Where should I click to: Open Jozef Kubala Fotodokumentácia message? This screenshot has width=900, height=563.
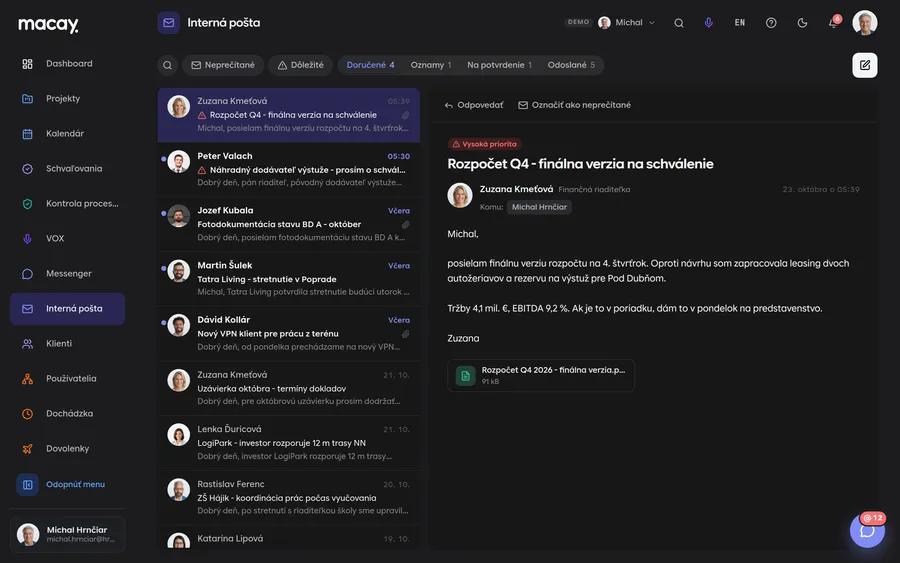pos(289,224)
